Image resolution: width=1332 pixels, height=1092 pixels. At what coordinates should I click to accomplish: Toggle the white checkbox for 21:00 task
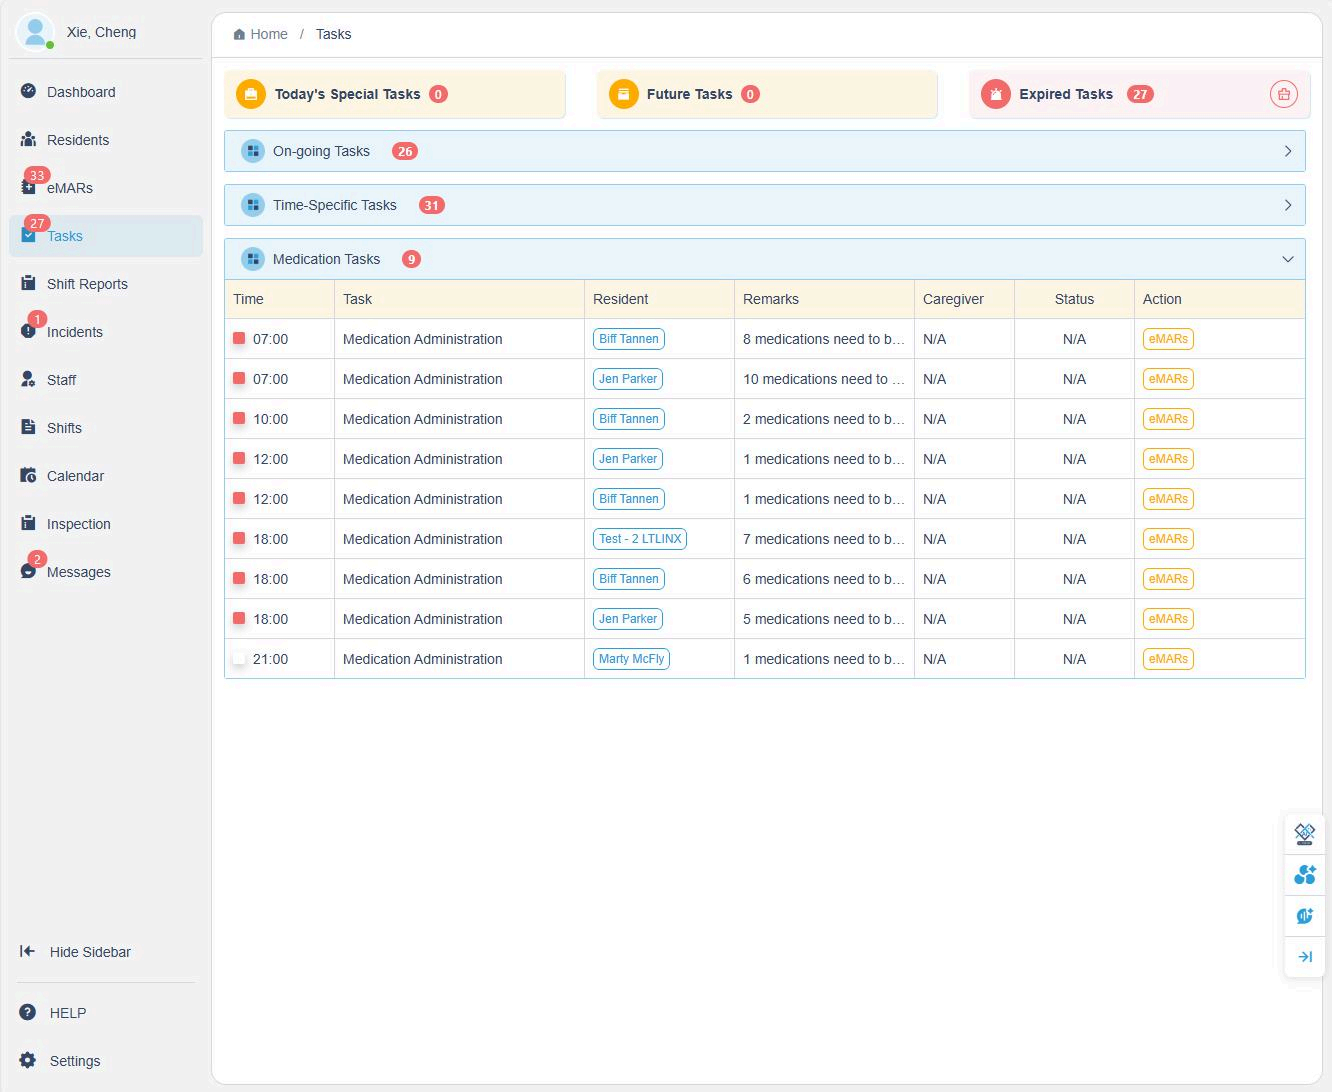coord(239,658)
